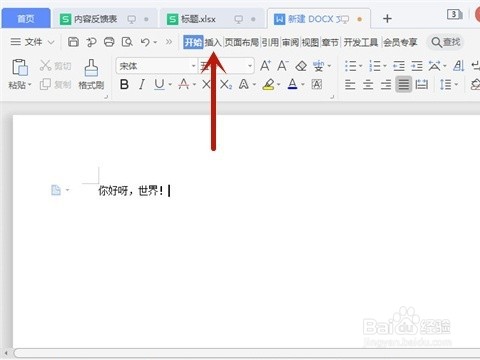
Task: Toggle Bold formatting
Action: 124,84
